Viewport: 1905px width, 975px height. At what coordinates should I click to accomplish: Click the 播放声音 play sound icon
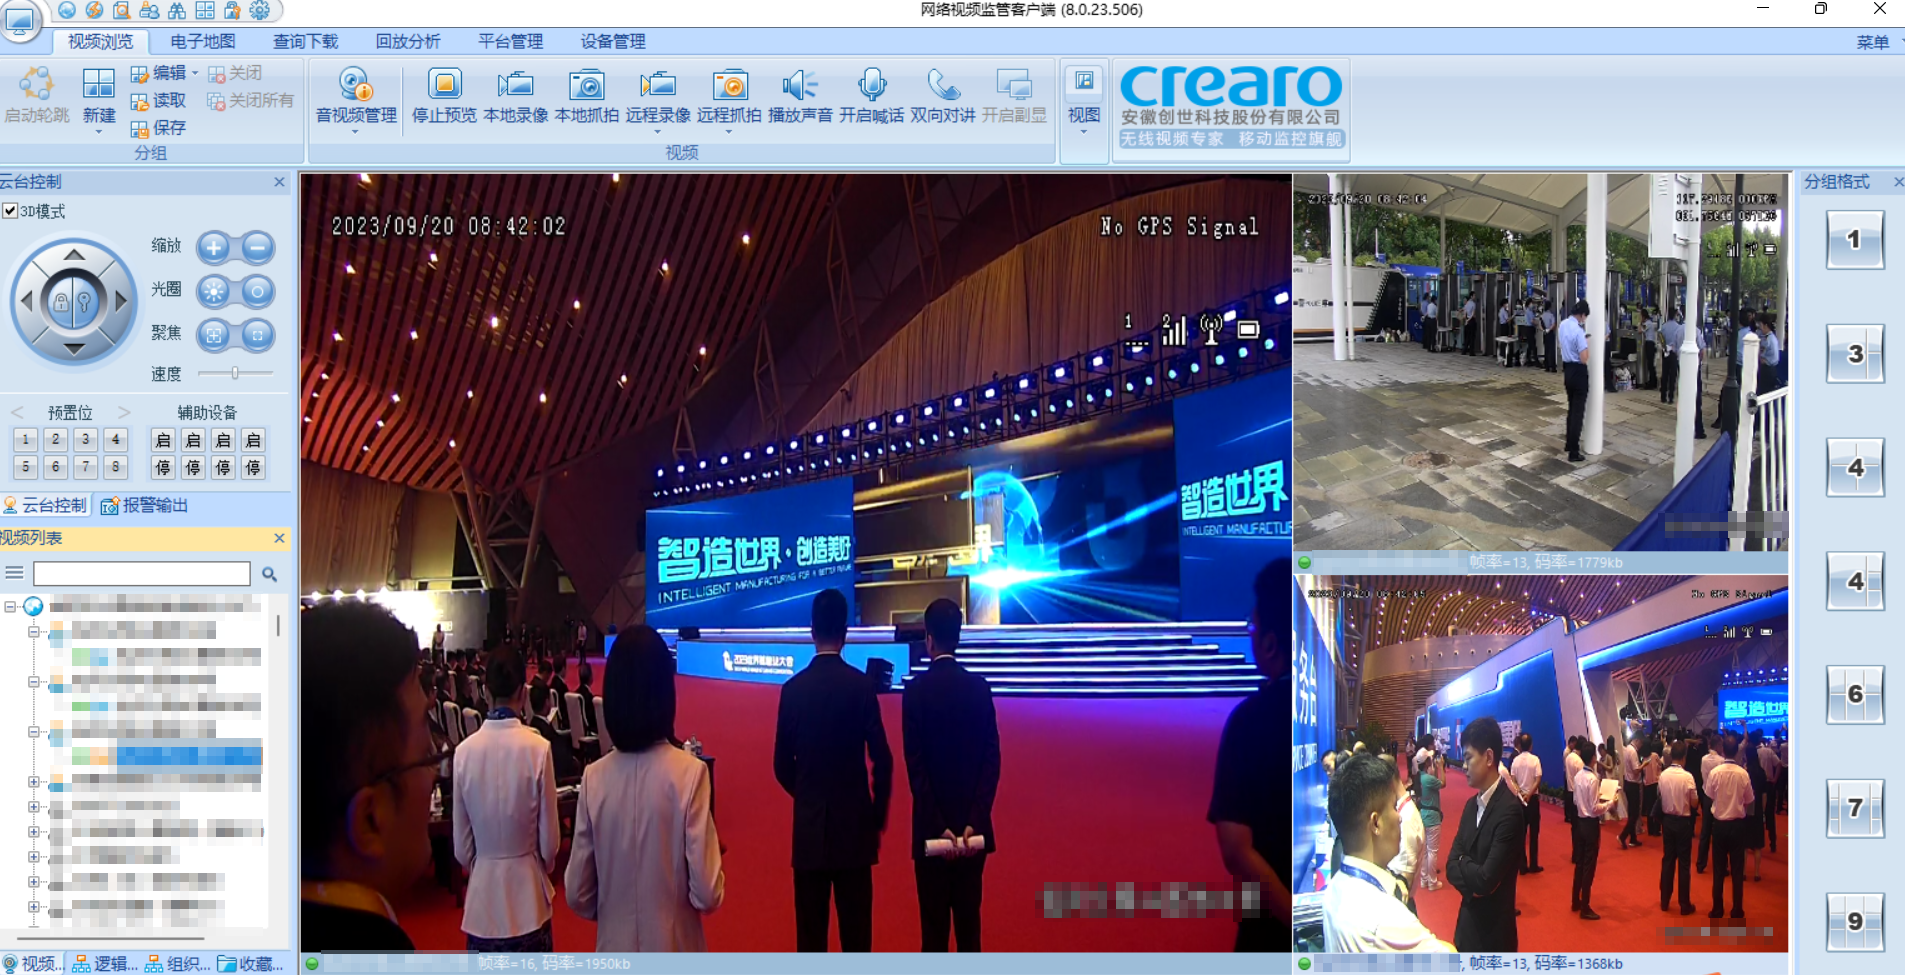tap(799, 88)
